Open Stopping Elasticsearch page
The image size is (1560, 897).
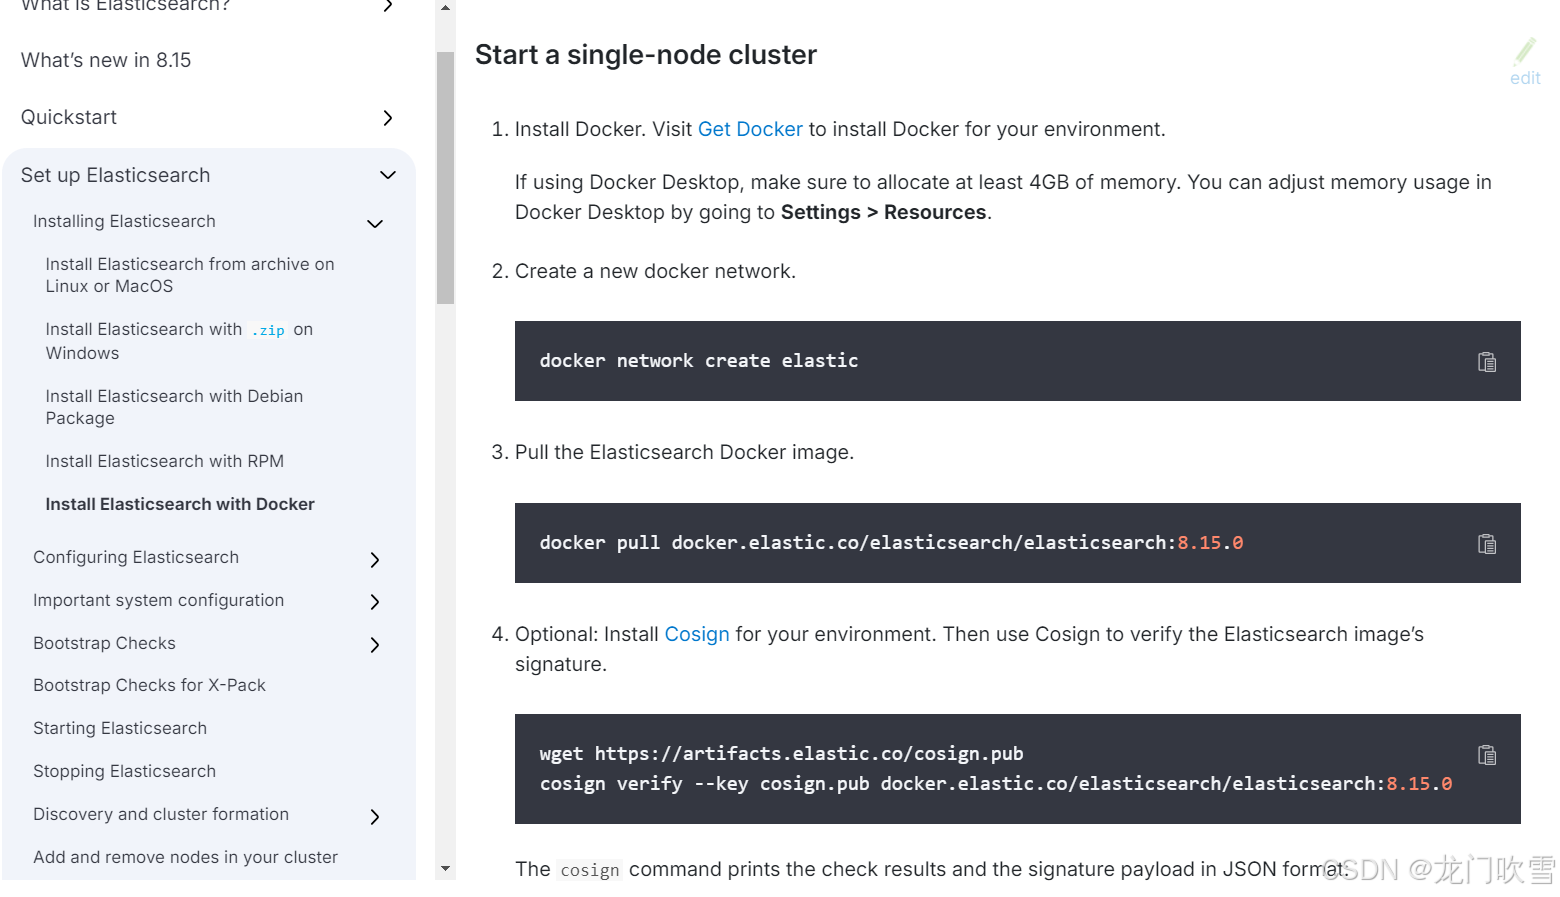click(124, 771)
